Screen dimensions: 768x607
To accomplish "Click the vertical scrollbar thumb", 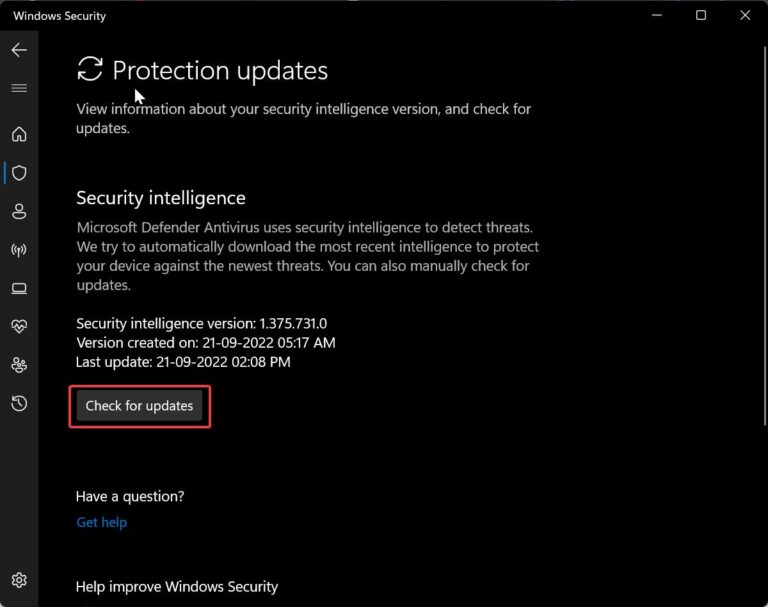I will tap(765, 236).
